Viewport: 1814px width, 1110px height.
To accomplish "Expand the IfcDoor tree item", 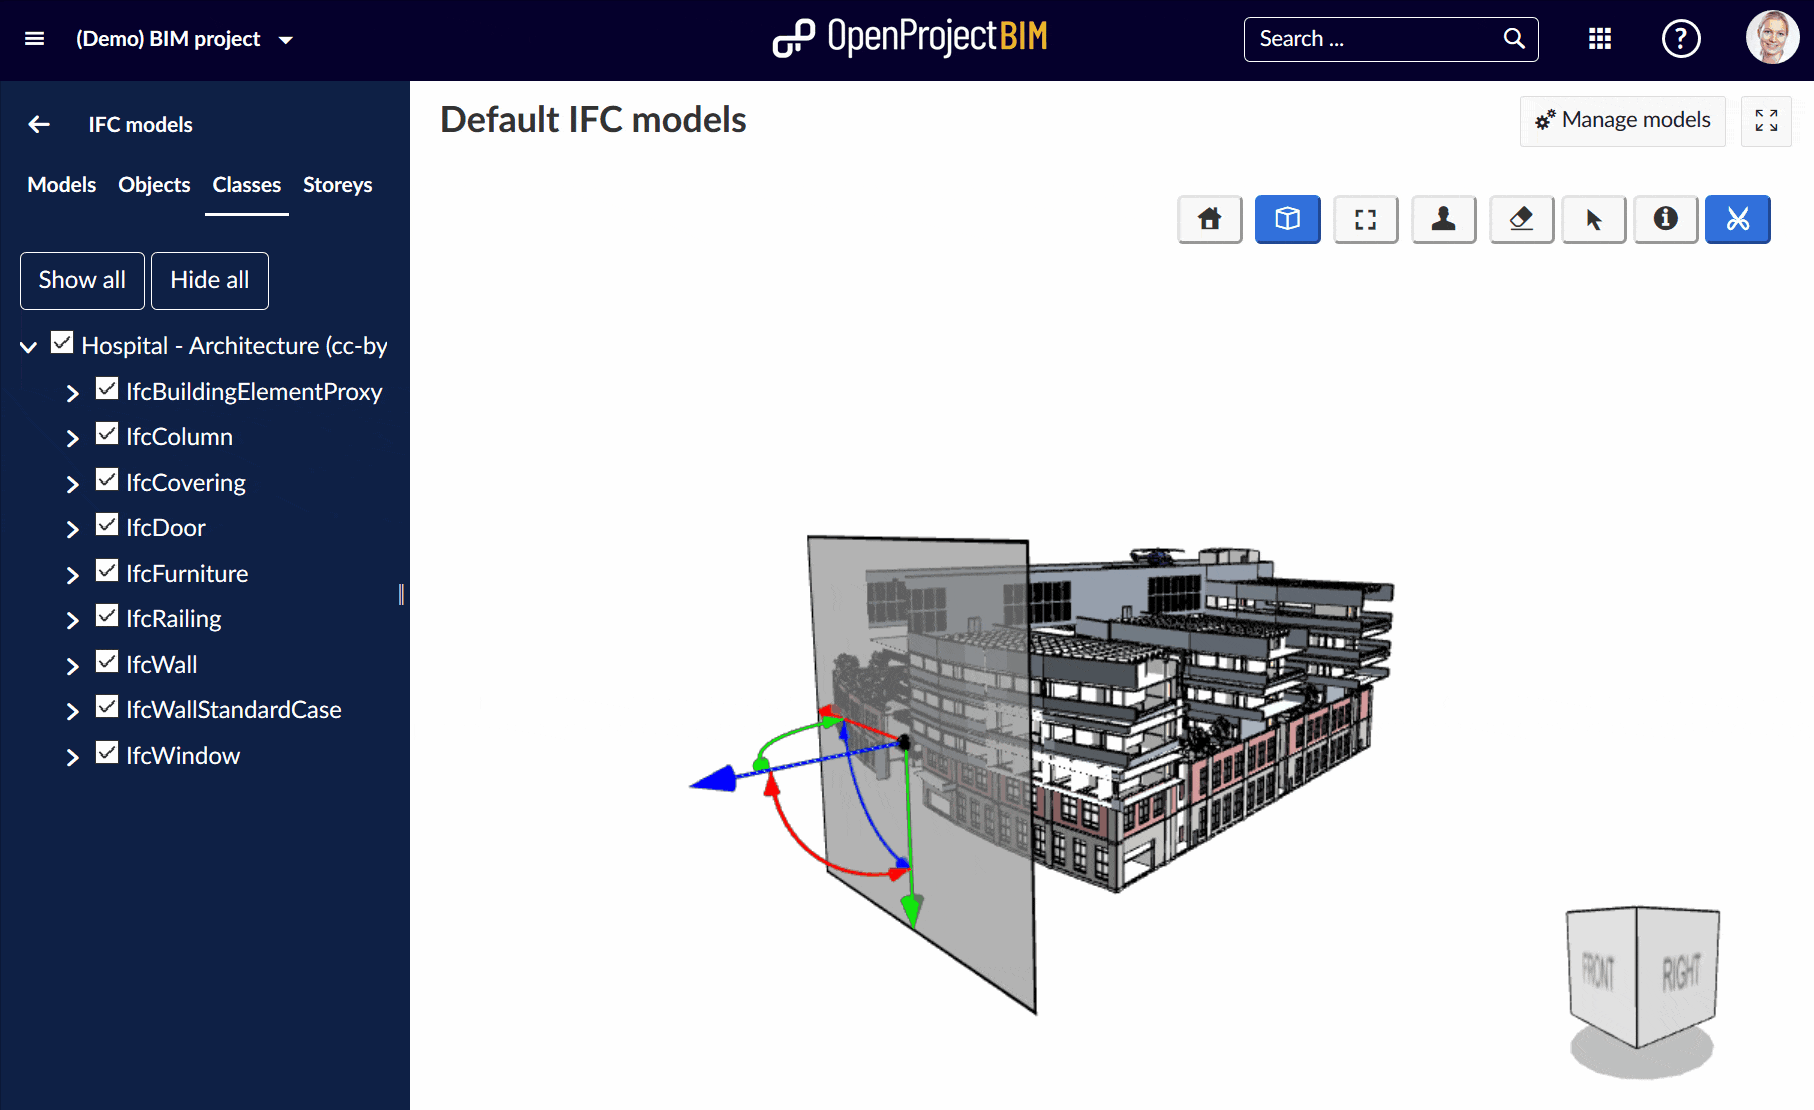I will tap(71, 528).
